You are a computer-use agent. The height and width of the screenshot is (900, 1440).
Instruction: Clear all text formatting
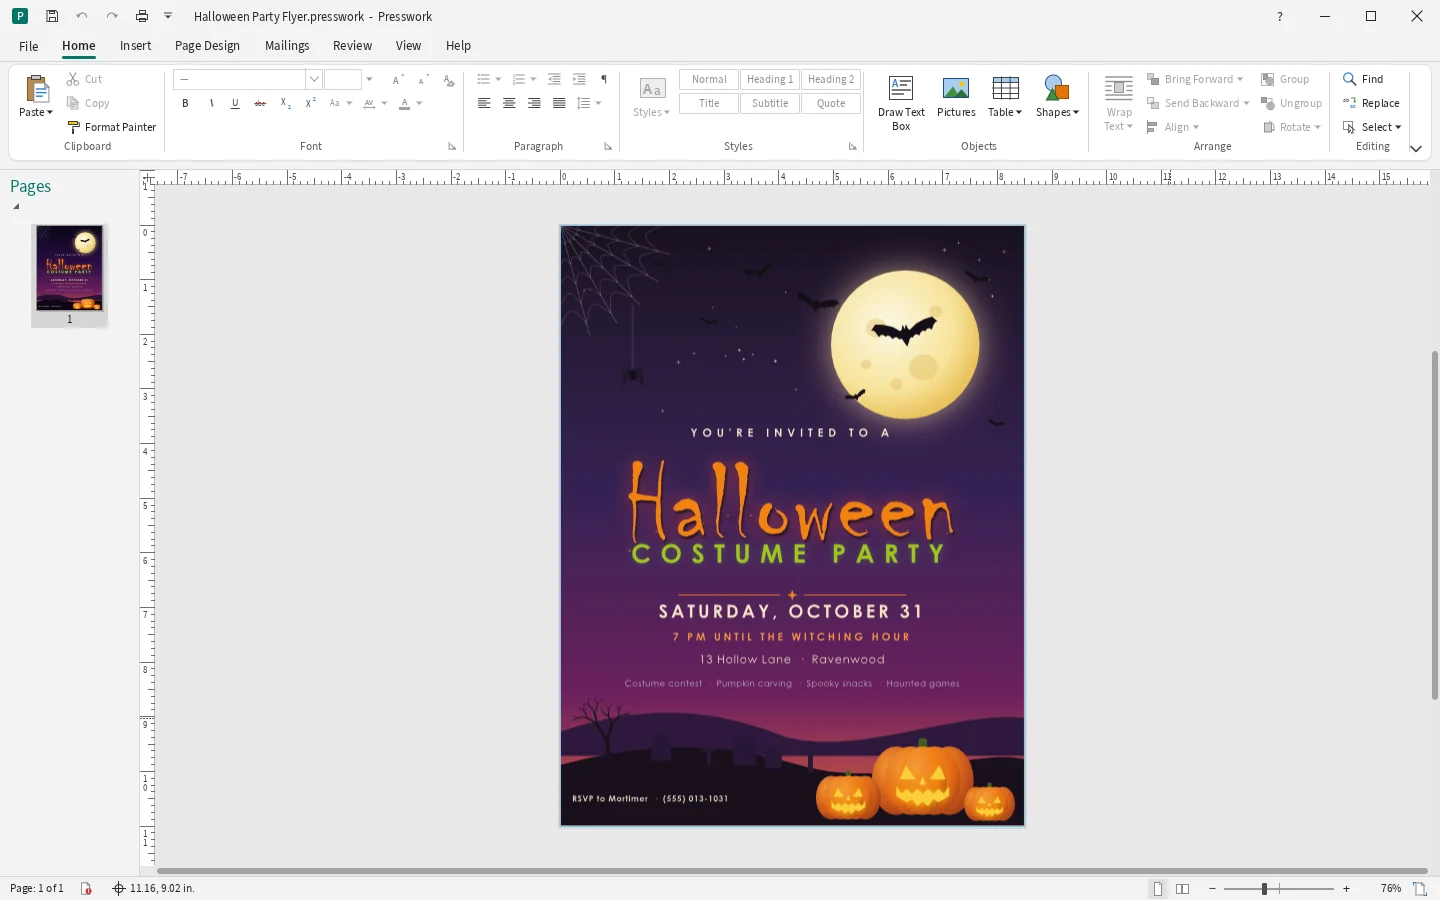coord(449,79)
